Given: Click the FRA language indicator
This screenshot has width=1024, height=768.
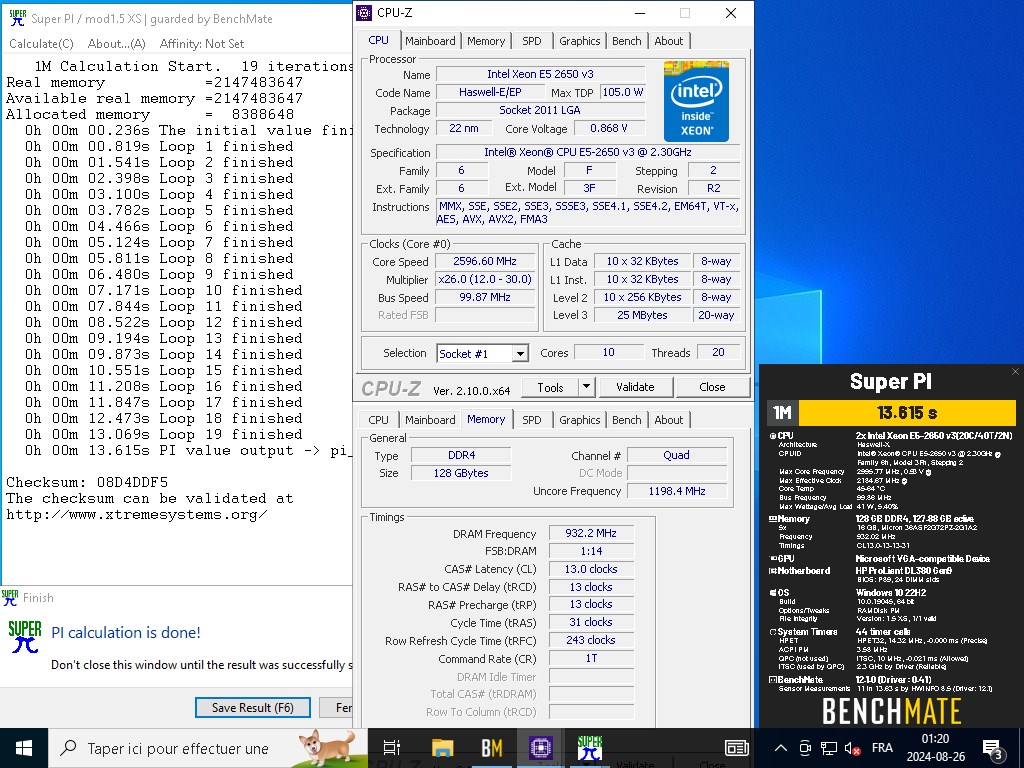Looking at the screenshot, I should click(x=882, y=748).
